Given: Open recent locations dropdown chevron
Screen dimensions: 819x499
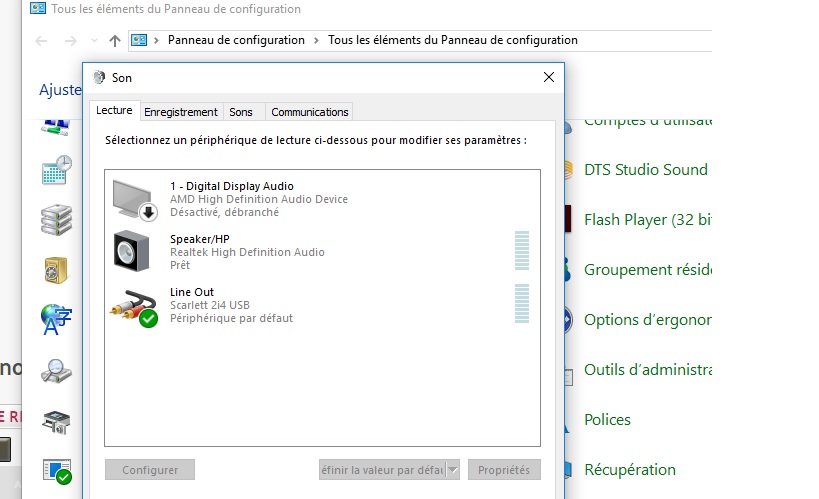Looking at the screenshot, I should point(94,40).
